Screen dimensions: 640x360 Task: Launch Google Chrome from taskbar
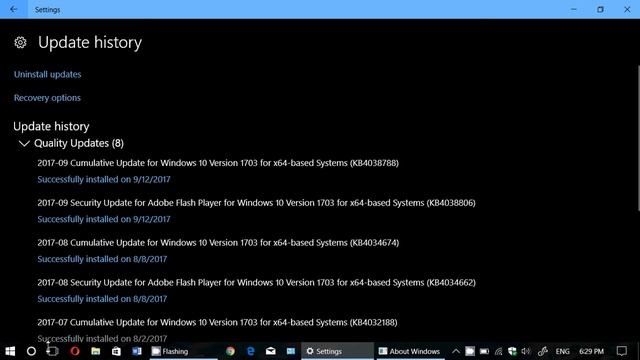[230, 351]
